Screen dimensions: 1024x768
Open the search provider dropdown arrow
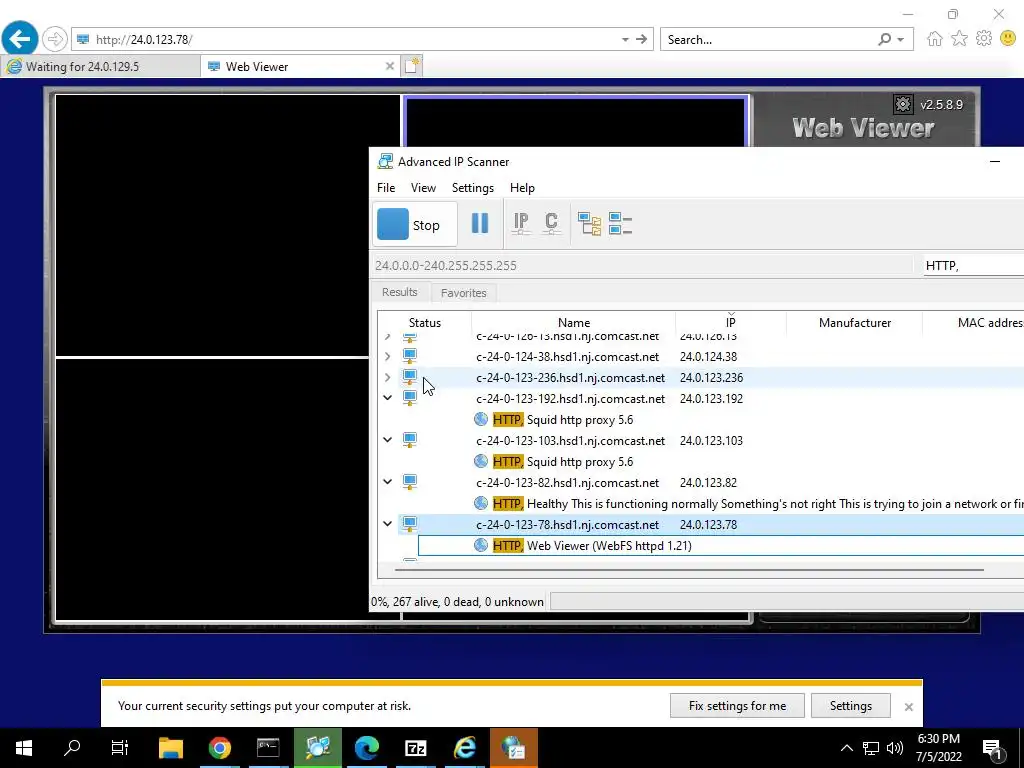[901, 40]
